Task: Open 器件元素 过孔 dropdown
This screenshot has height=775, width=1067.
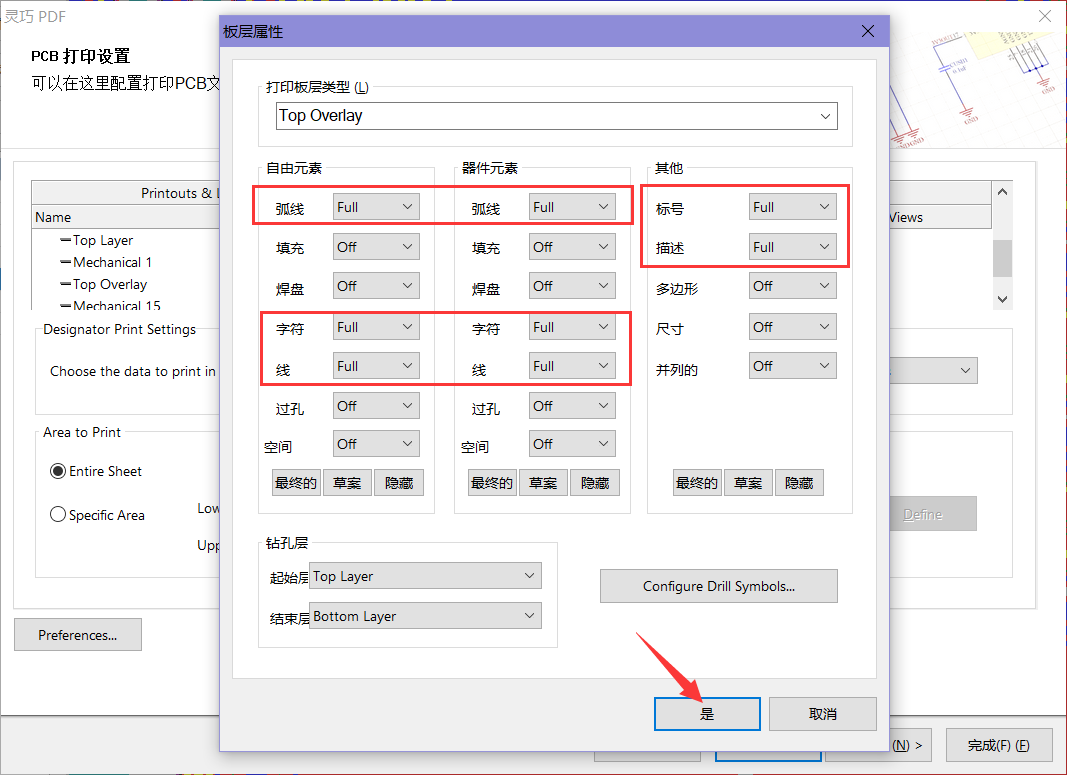Action: point(572,406)
